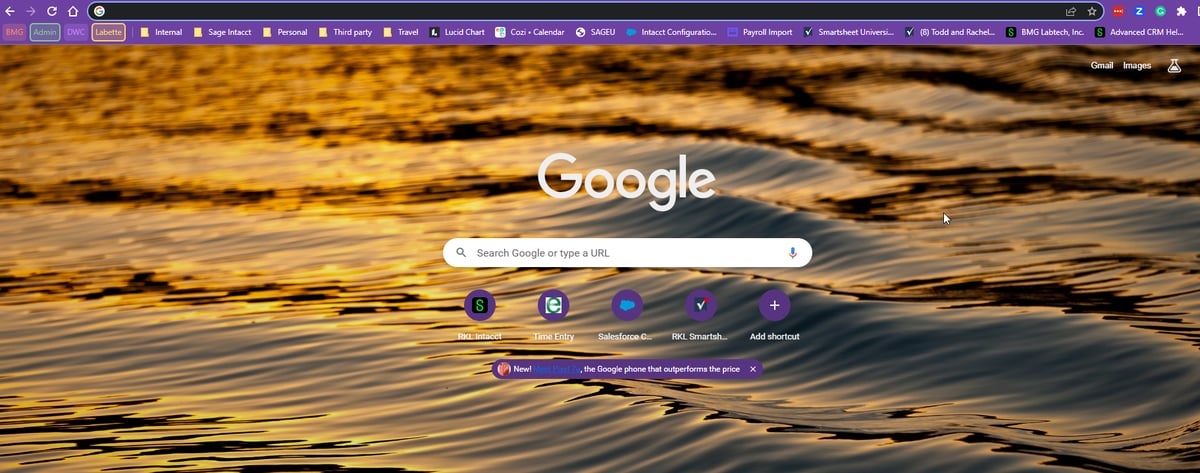1200x473 pixels.
Task: Switch to the Labette tab group
Action: (108, 32)
